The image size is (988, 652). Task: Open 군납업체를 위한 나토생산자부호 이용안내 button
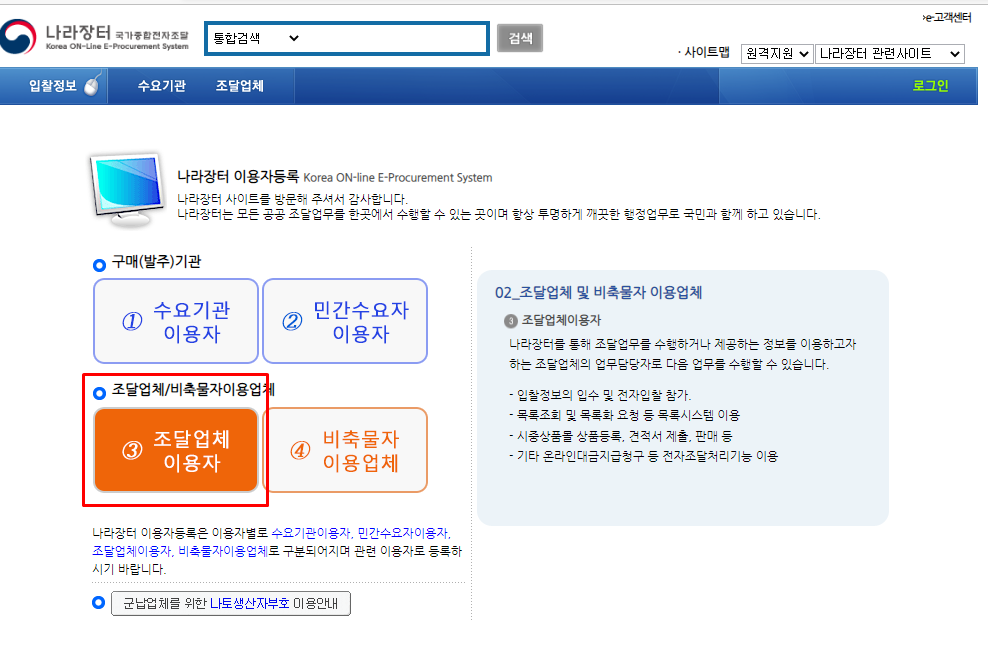click(231, 603)
